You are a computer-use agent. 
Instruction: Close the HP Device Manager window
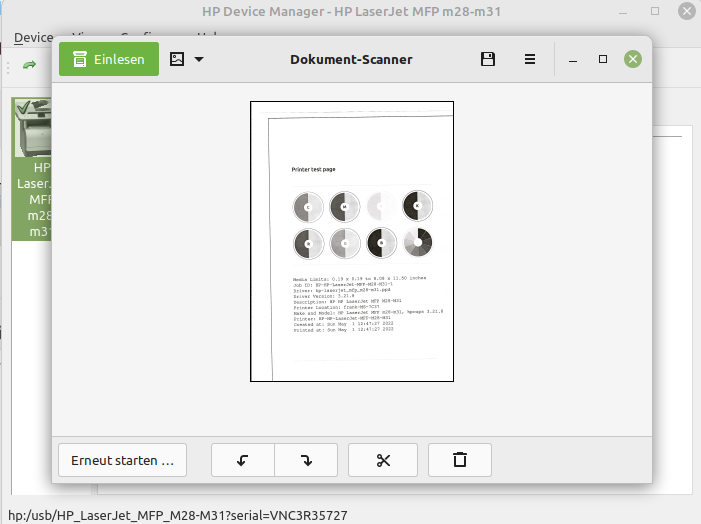[687, 11]
